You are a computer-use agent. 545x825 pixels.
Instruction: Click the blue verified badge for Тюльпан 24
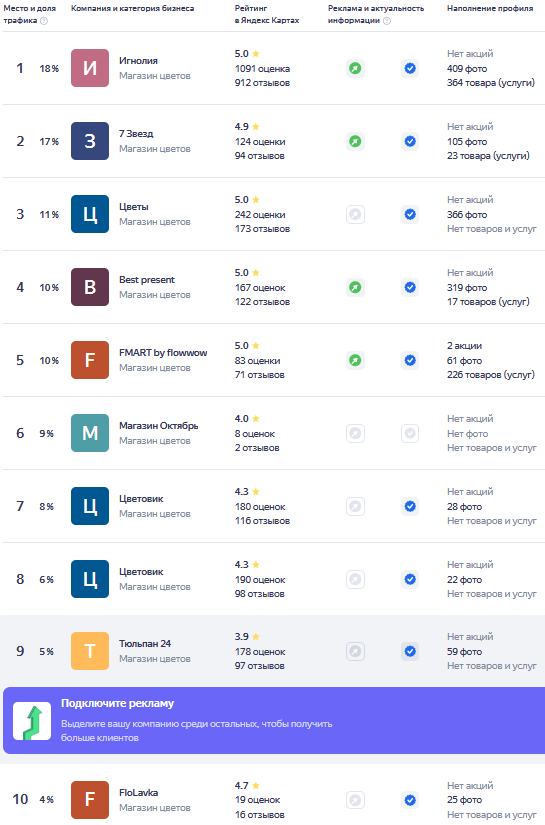coord(410,651)
